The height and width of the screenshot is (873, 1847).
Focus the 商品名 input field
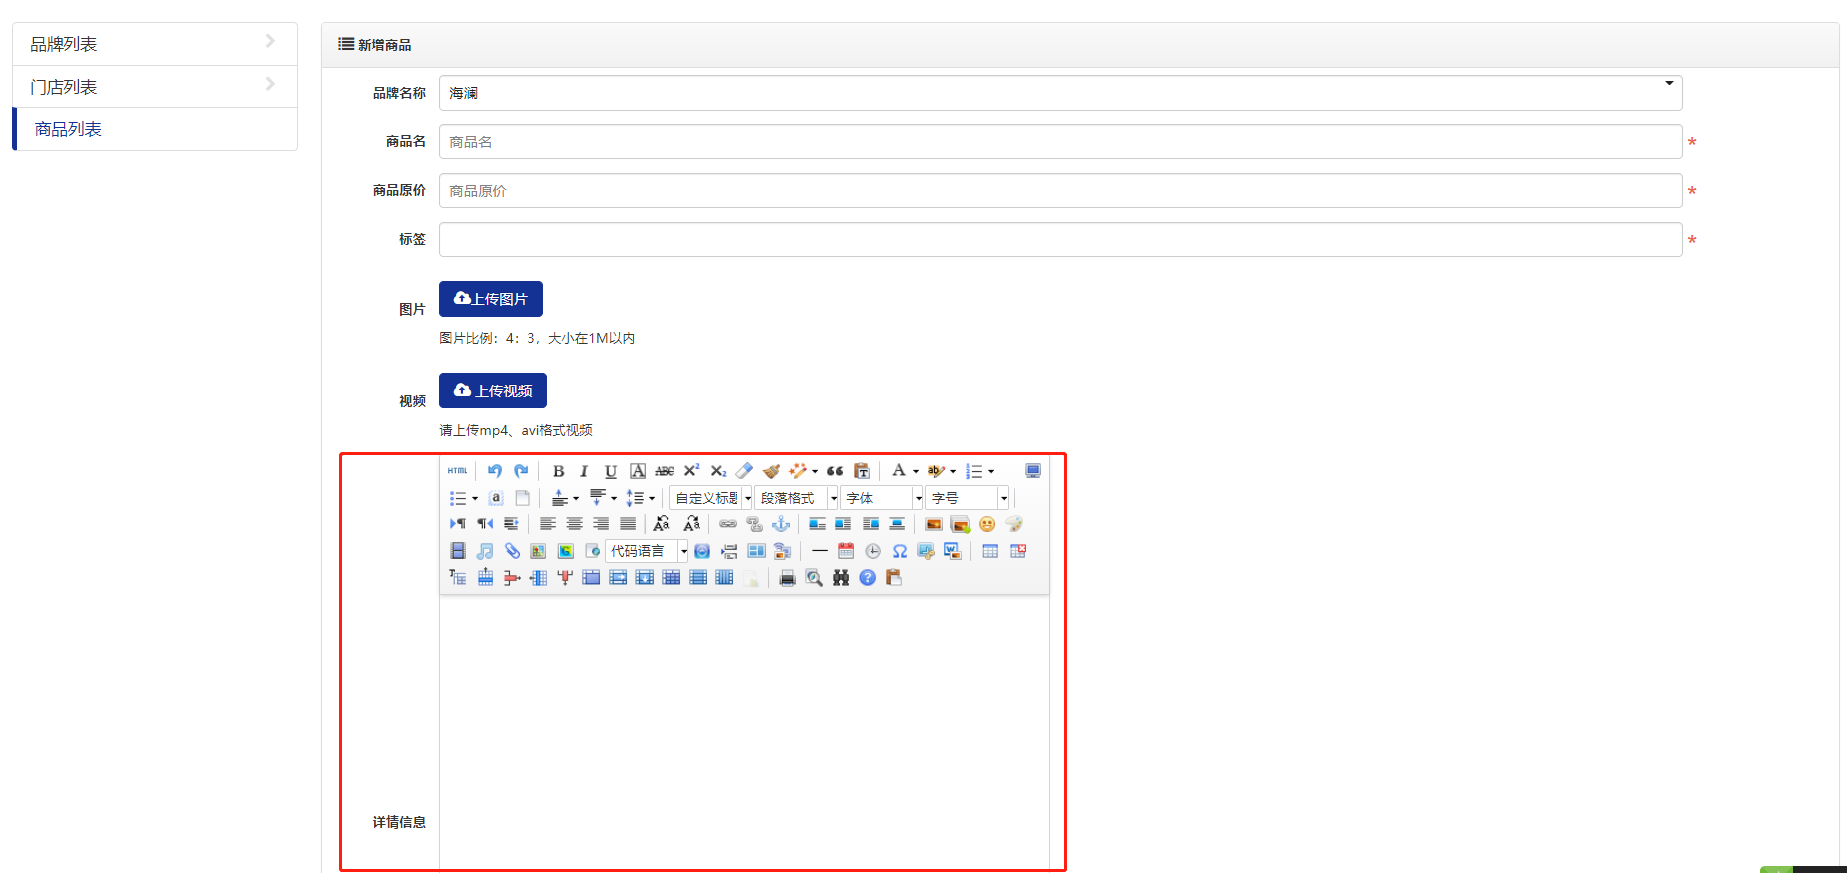tap(1060, 142)
